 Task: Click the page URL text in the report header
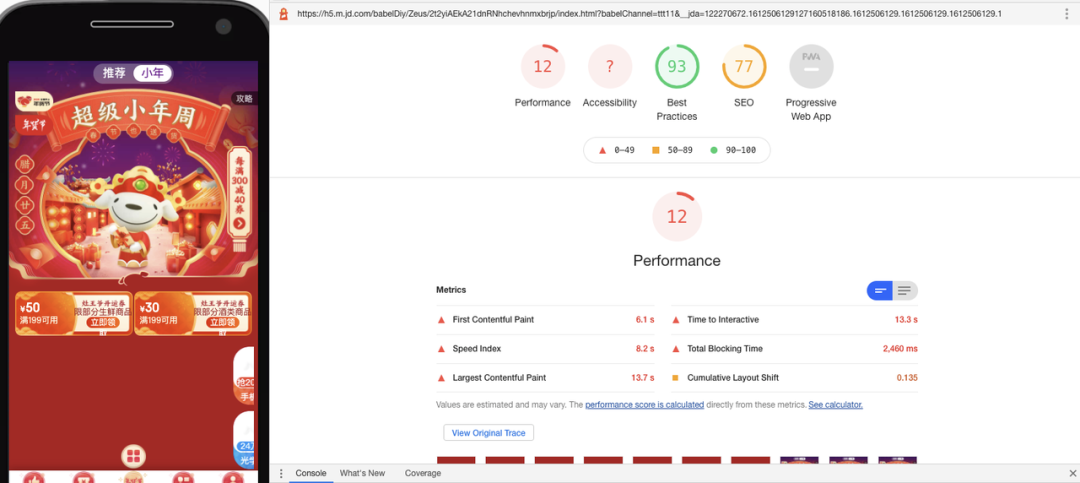[650, 14]
